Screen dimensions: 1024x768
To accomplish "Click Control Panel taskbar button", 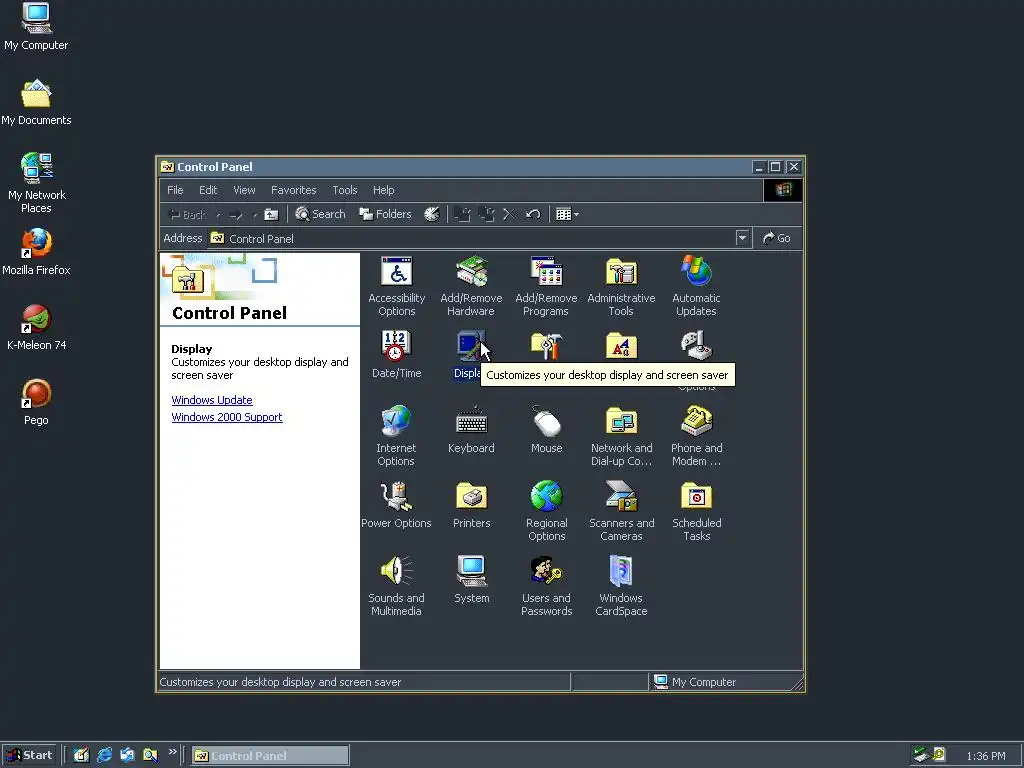I will point(270,756).
